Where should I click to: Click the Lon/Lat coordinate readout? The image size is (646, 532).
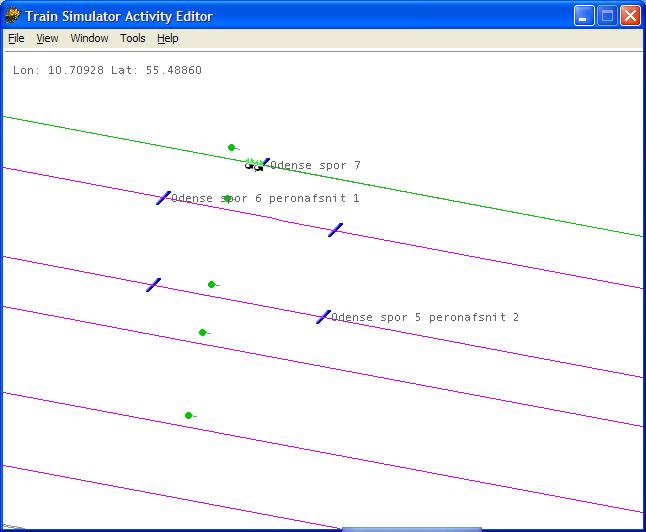point(107,70)
